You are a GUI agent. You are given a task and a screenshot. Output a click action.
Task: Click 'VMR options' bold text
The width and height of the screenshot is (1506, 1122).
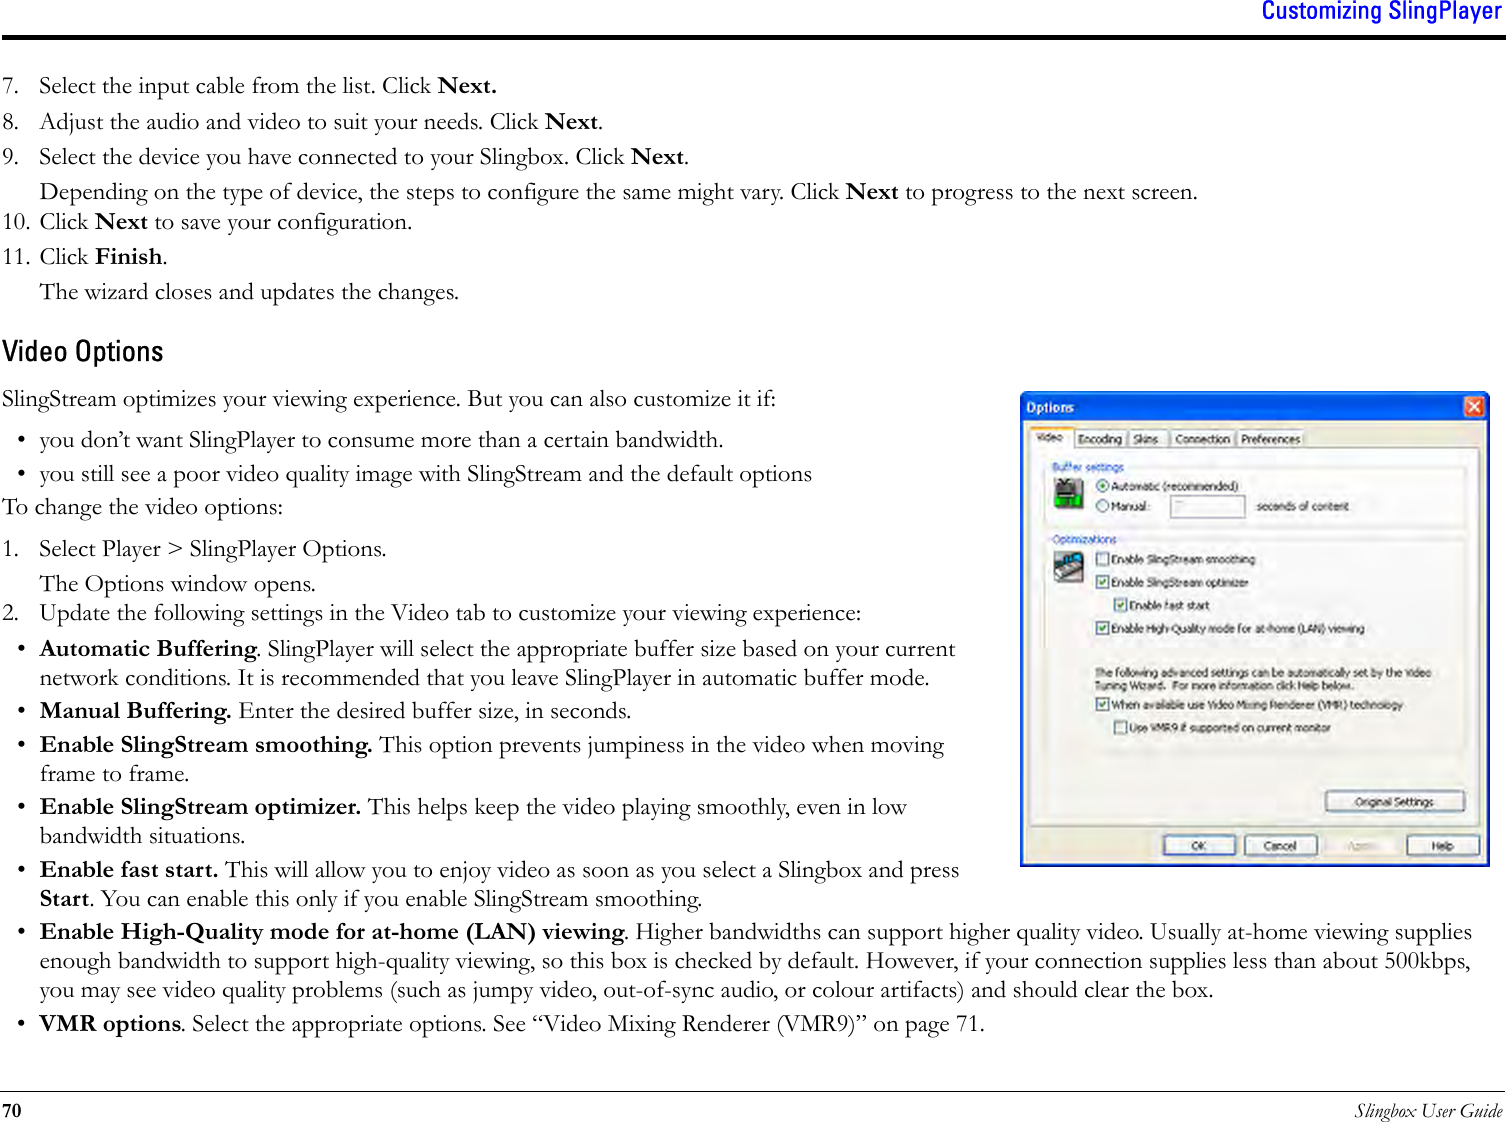pyautogui.click(x=111, y=1023)
